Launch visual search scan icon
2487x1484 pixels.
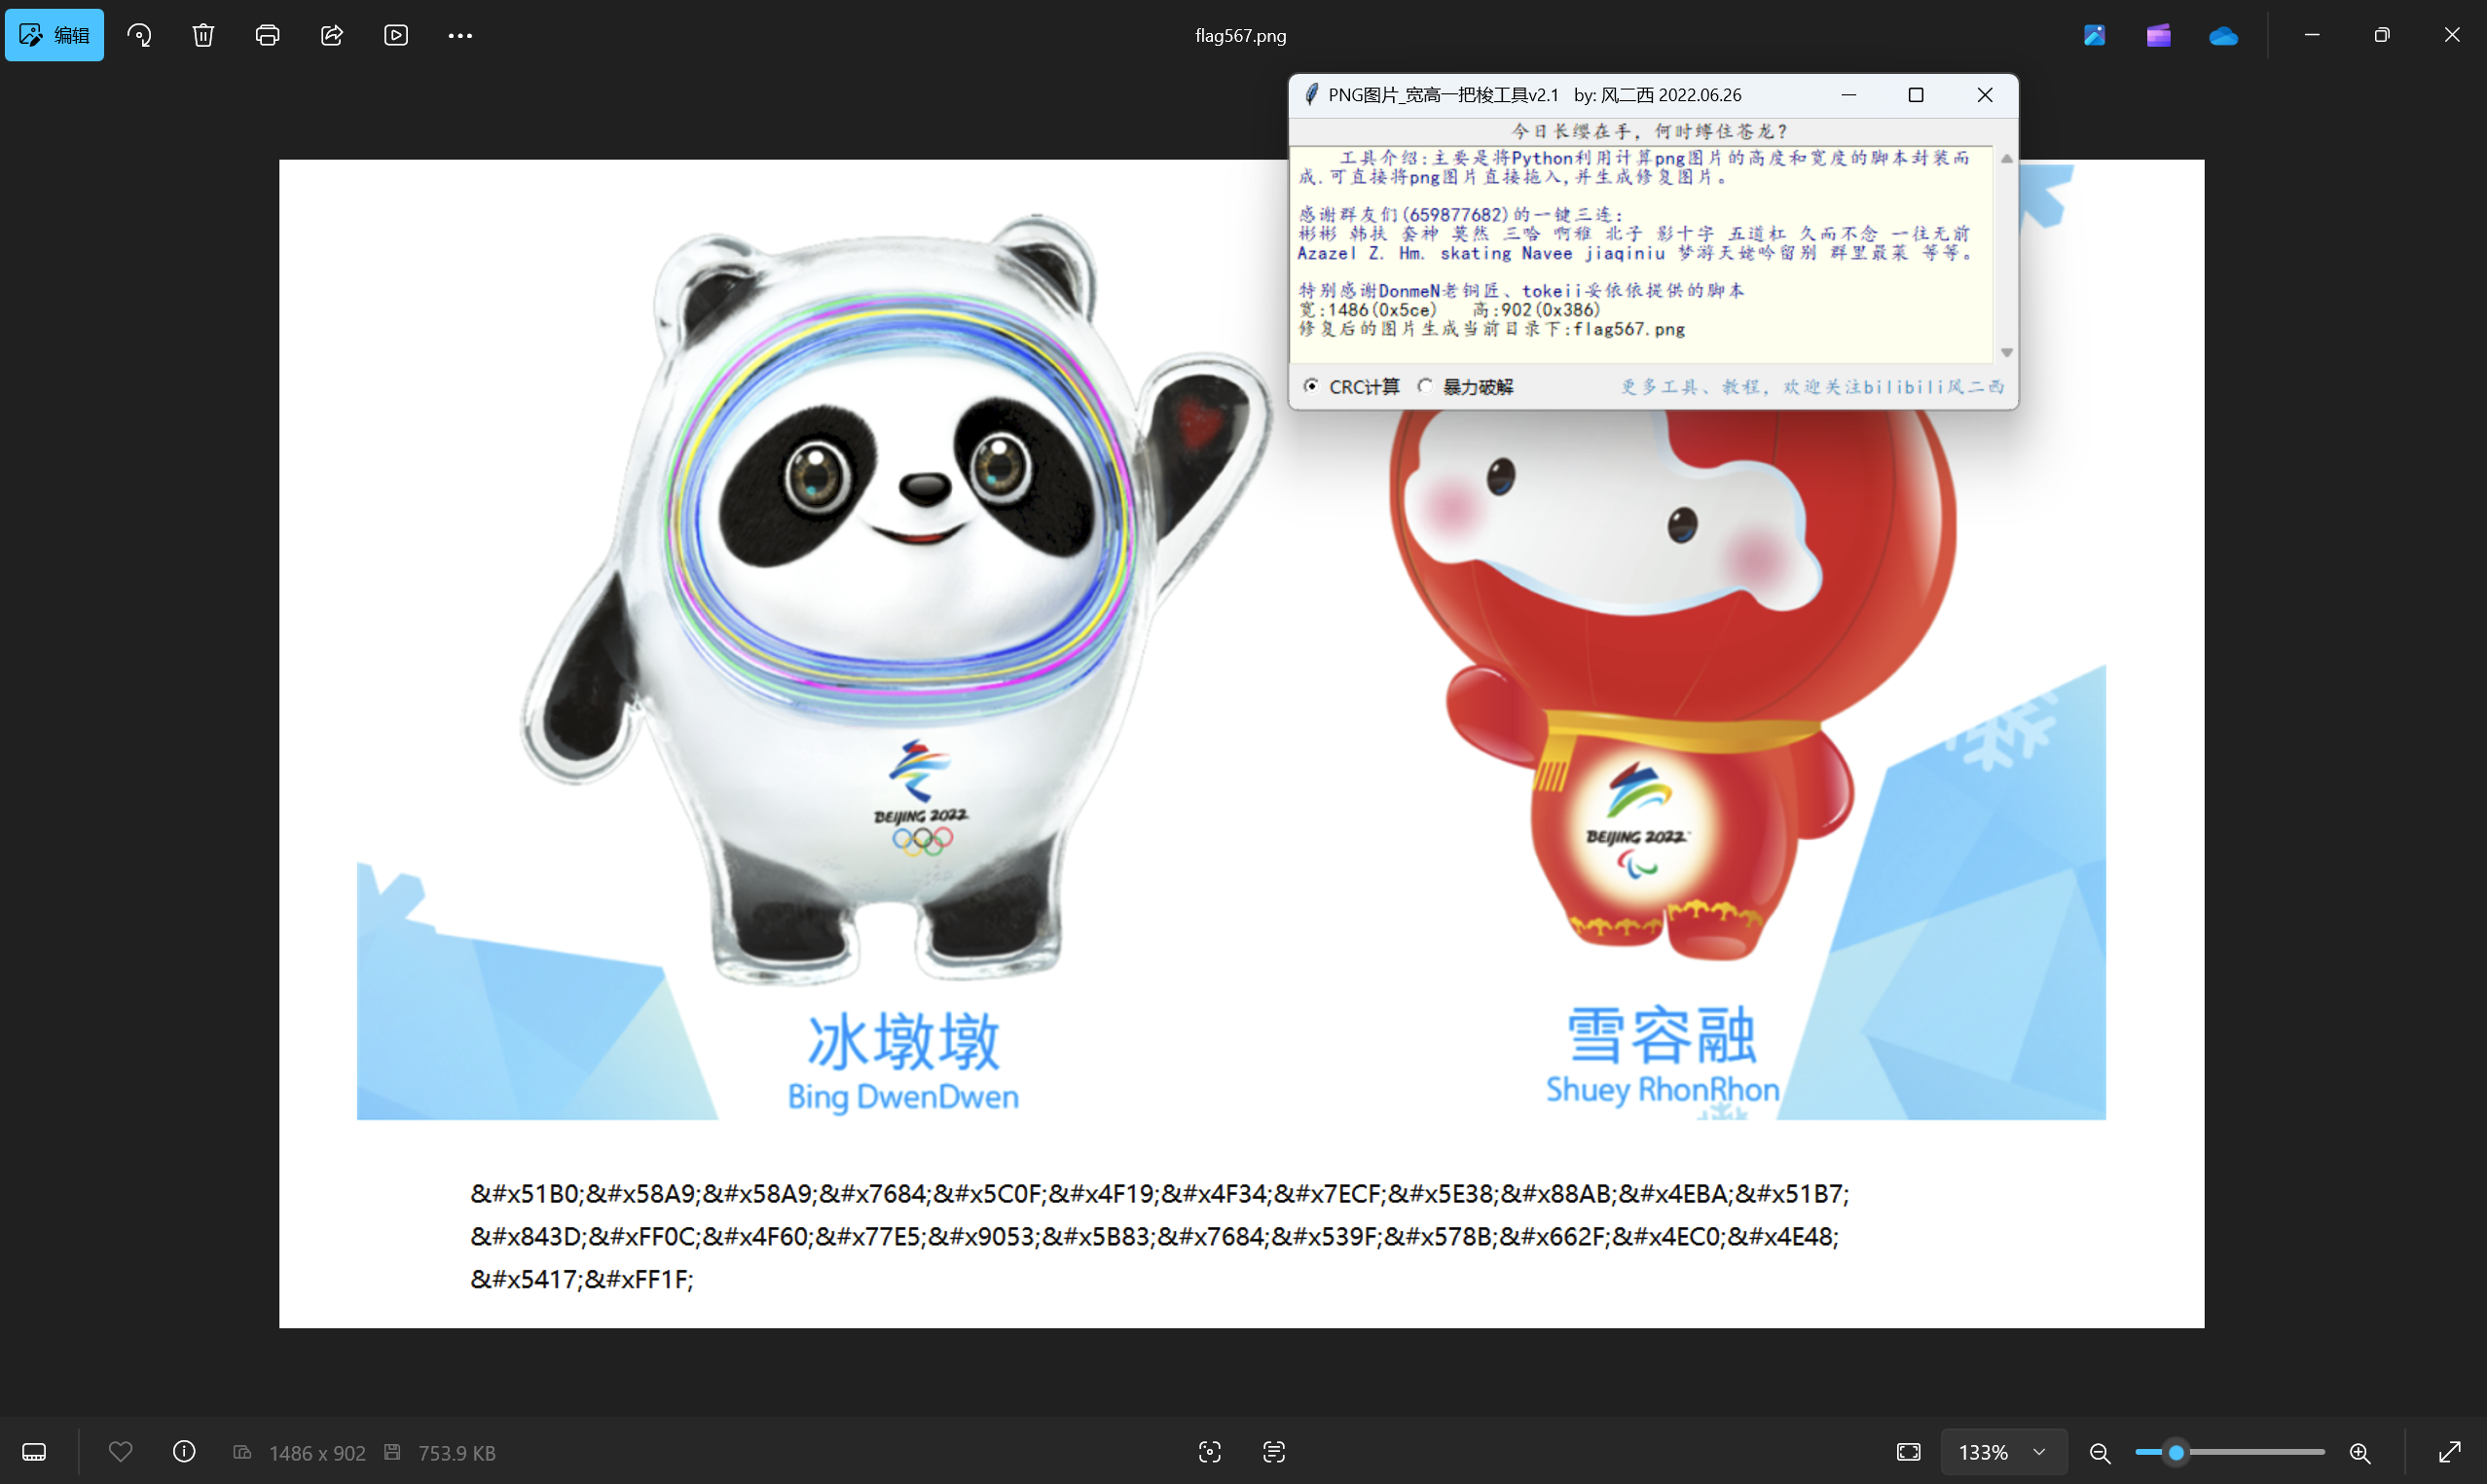click(x=1210, y=1452)
